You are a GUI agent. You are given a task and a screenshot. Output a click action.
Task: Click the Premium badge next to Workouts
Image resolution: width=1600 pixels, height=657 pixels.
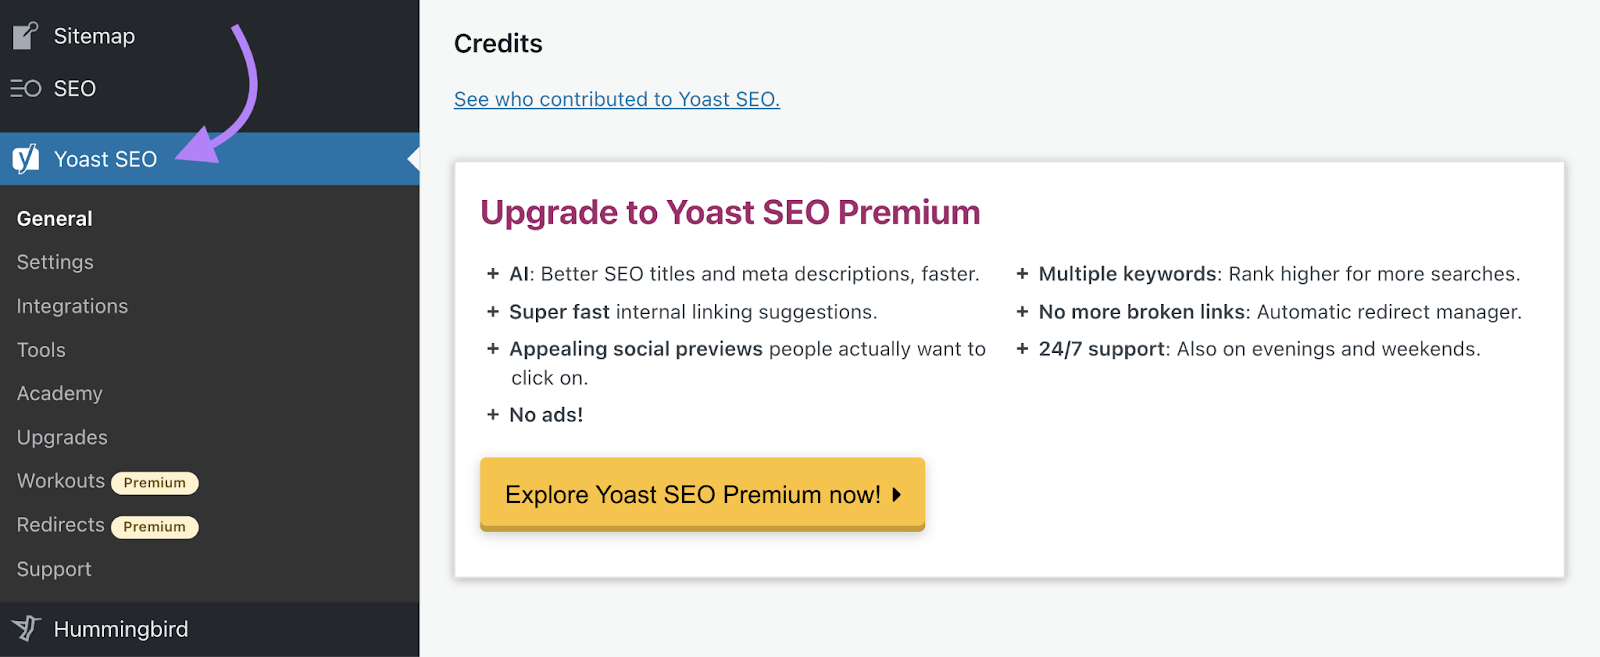click(155, 482)
